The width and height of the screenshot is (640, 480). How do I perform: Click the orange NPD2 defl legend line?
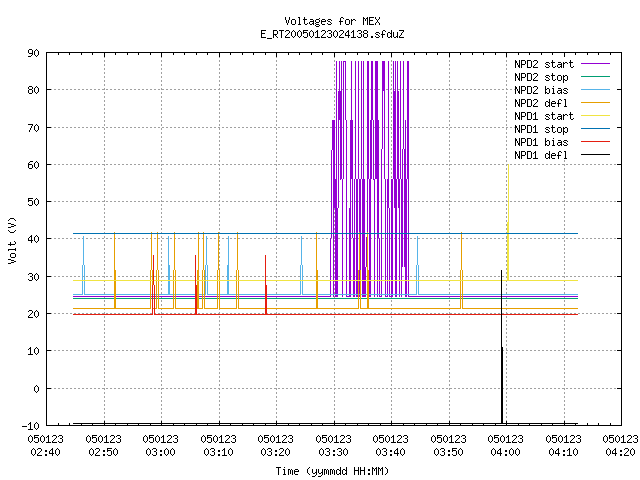point(595,103)
